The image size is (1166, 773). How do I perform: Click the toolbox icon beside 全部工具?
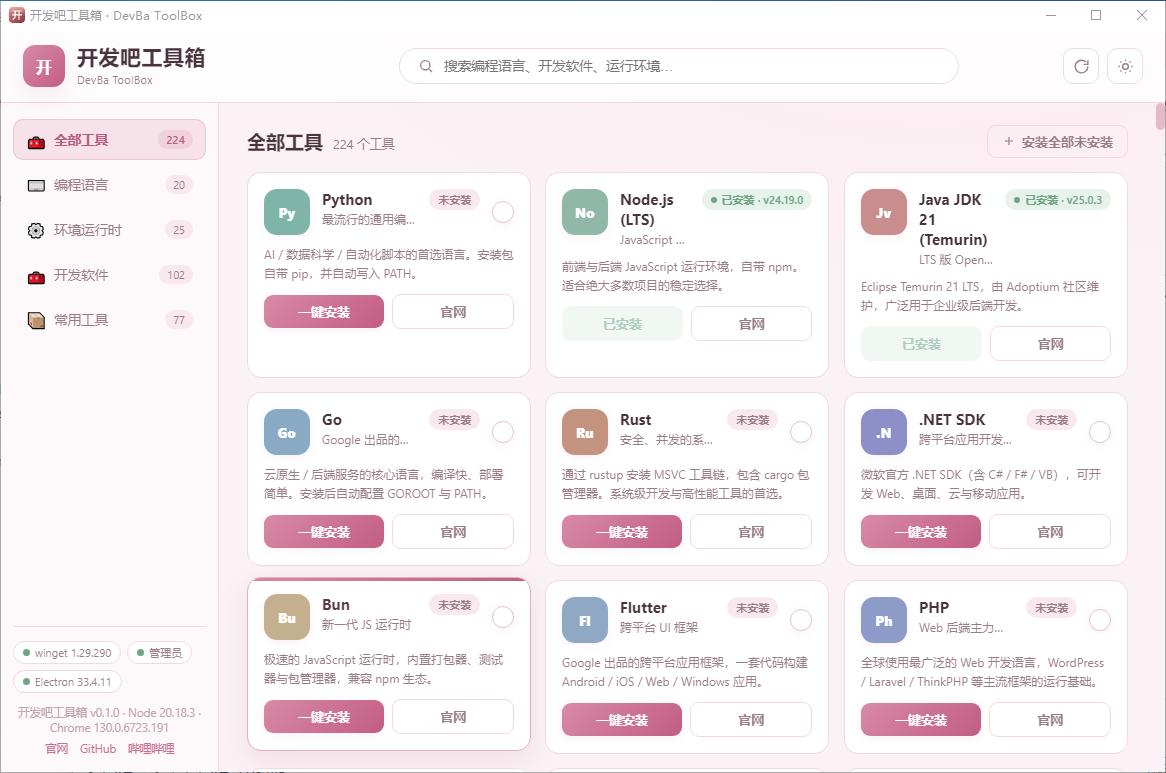click(x=36, y=140)
